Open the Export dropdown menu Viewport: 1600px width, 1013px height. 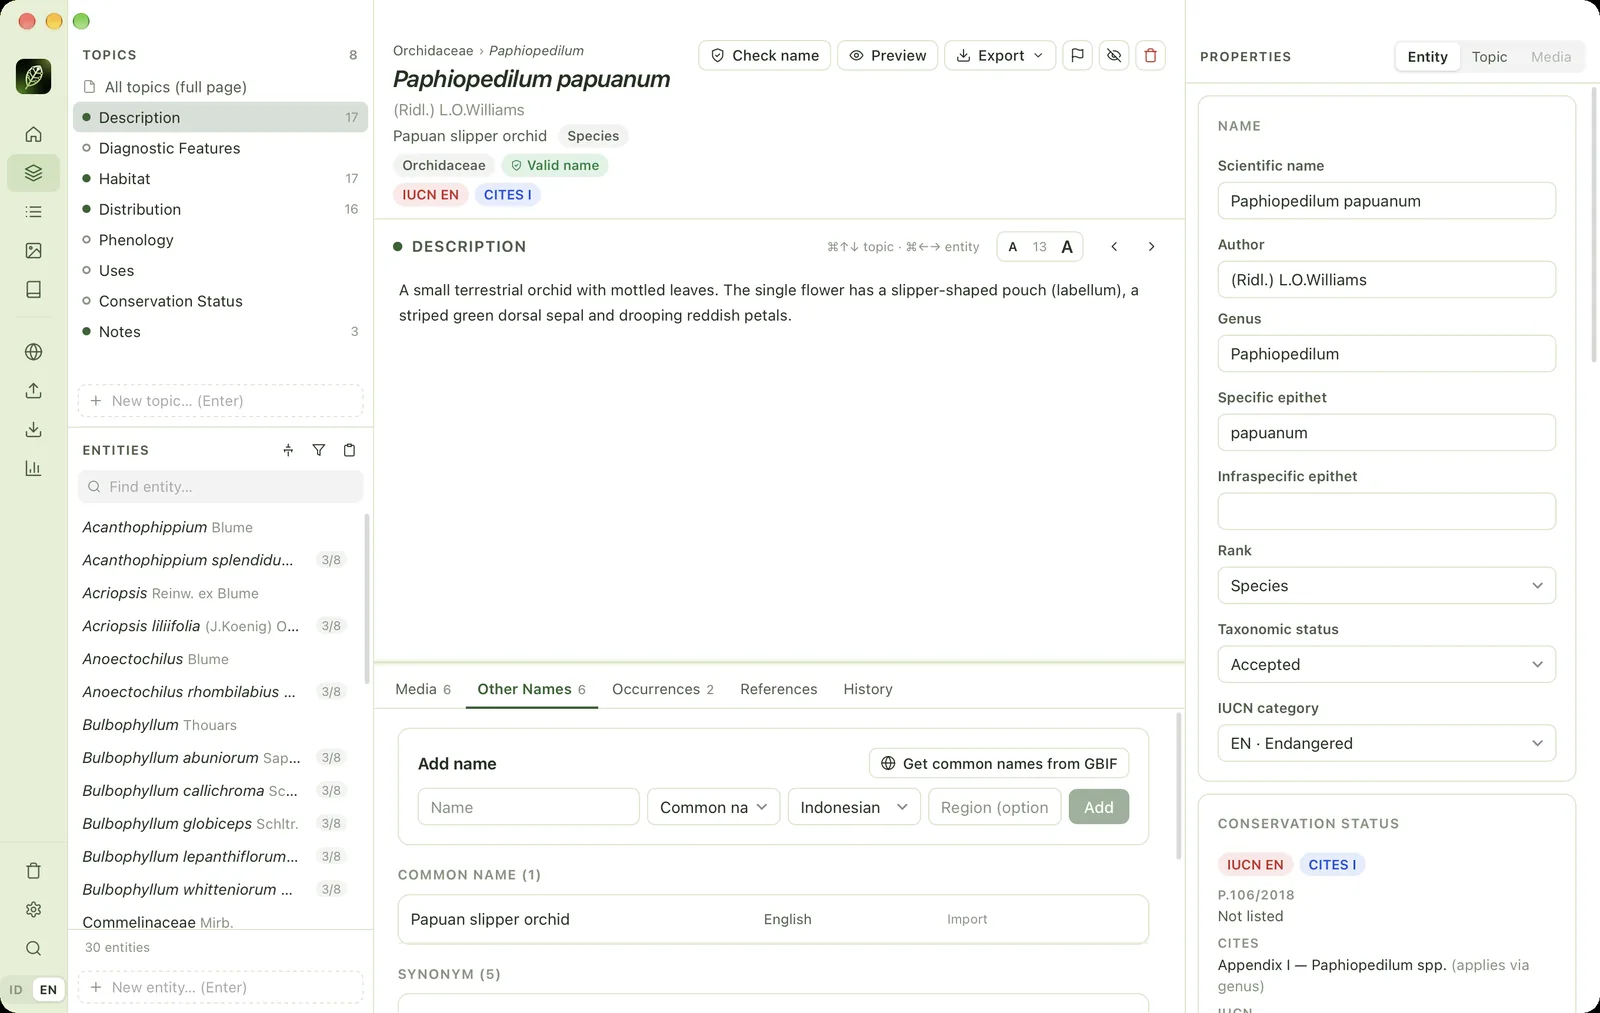pyautogui.click(x=1000, y=55)
